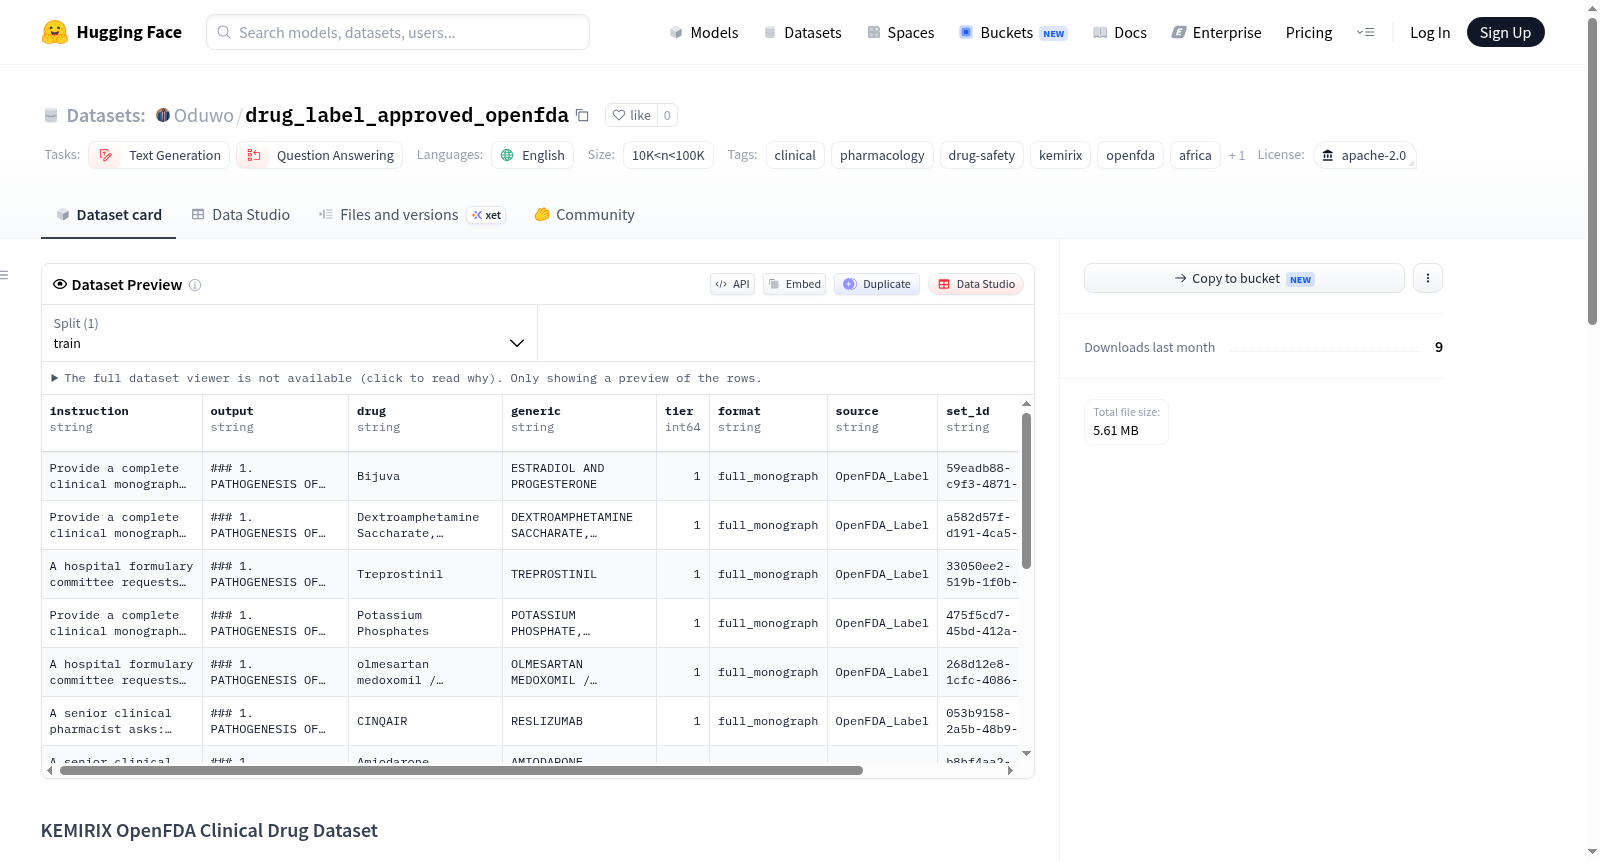Click the Sign Up button
The height and width of the screenshot is (861, 1600).
coord(1505,32)
